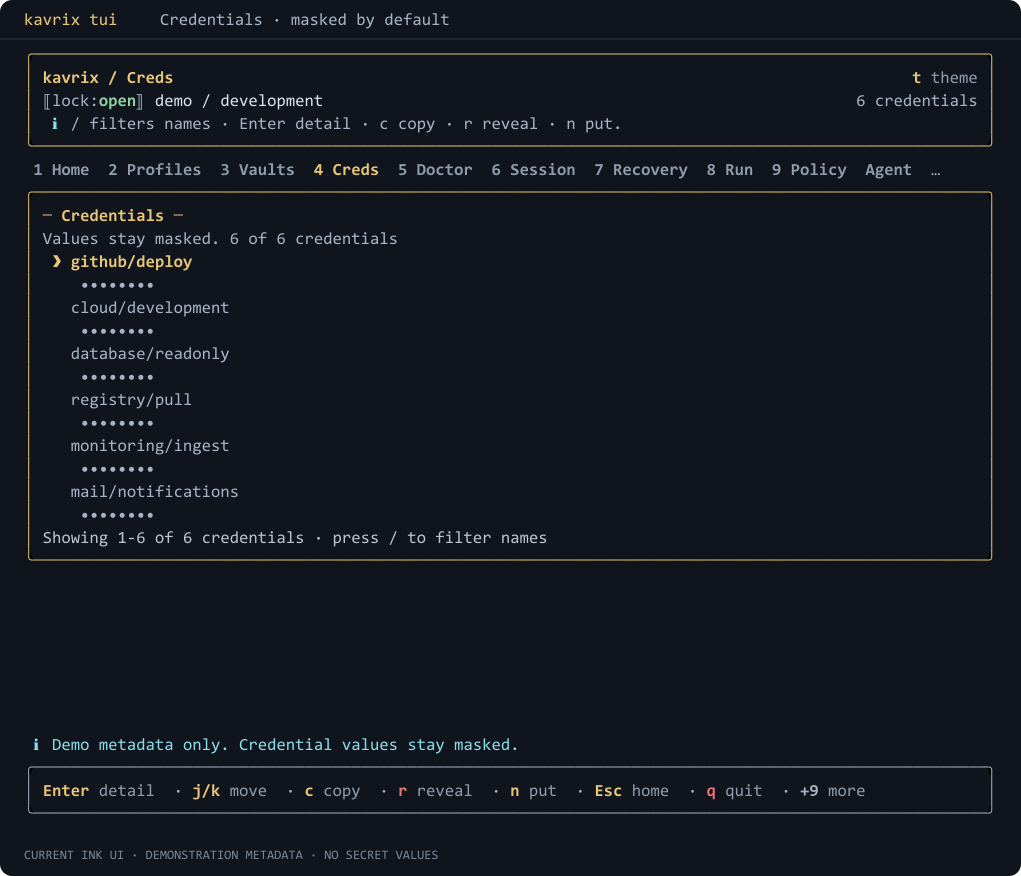Click the n put shortcut in footer

point(533,791)
